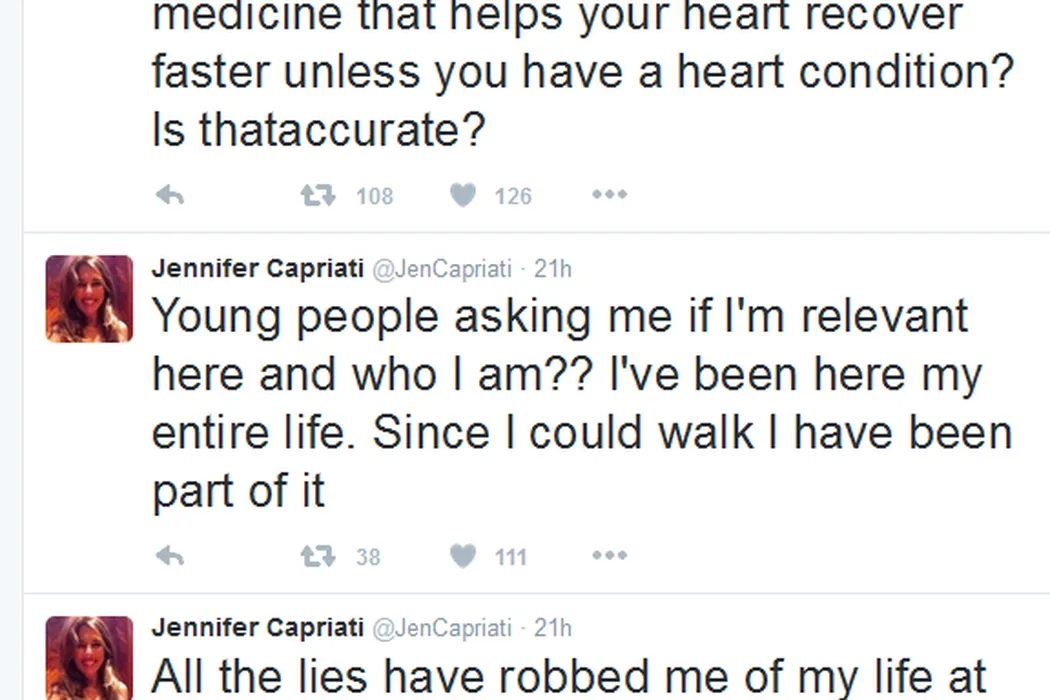Open more options on heart condition tweet

(x=609, y=196)
